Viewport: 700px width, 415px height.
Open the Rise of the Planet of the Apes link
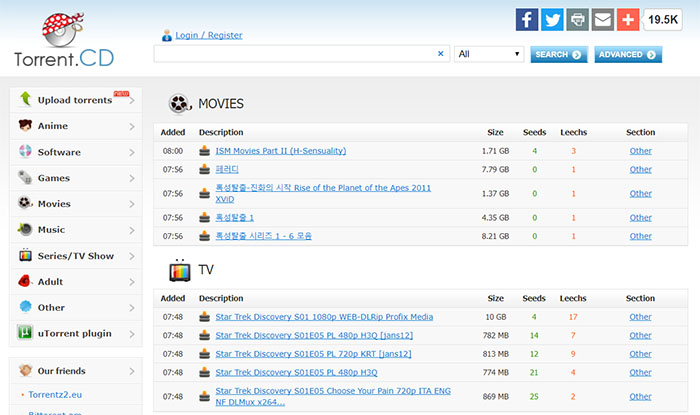pos(323,193)
